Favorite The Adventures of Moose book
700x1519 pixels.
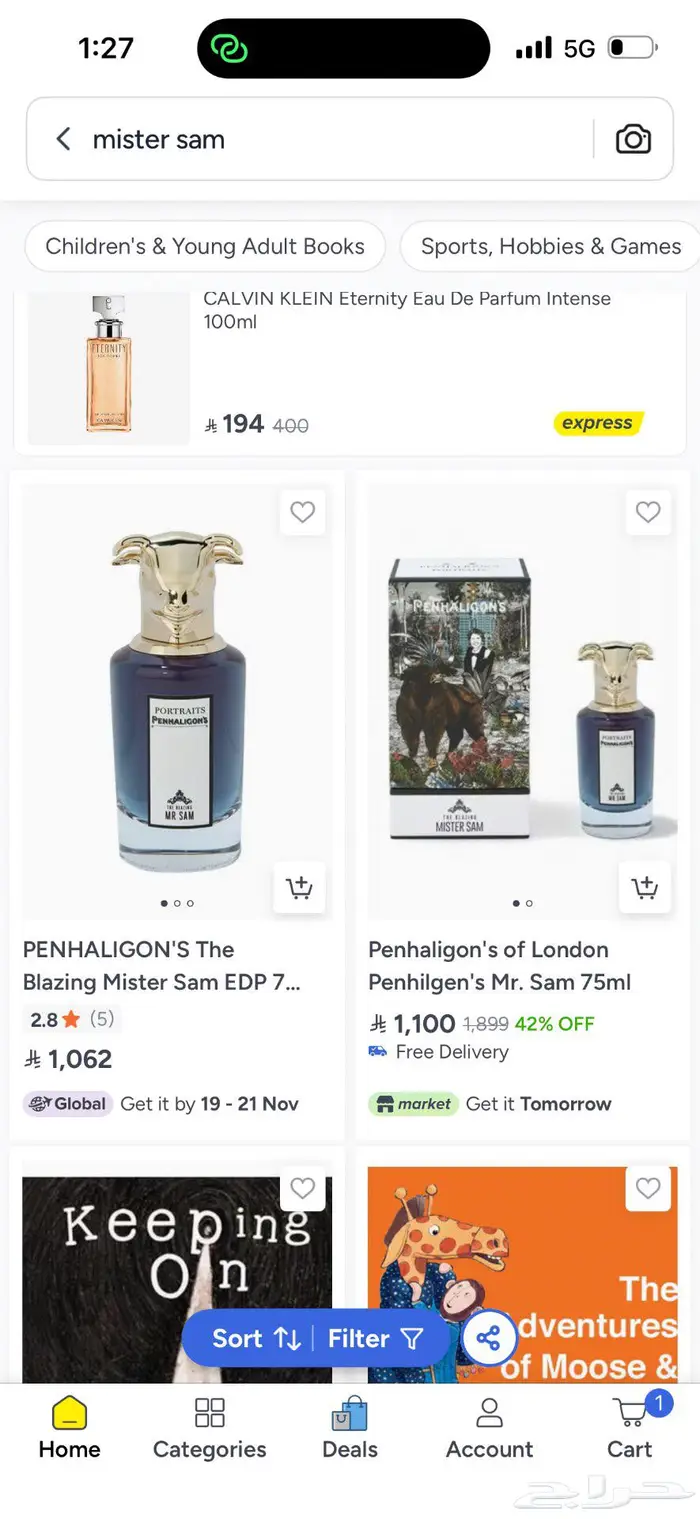pyautogui.click(x=648, y=1188)
